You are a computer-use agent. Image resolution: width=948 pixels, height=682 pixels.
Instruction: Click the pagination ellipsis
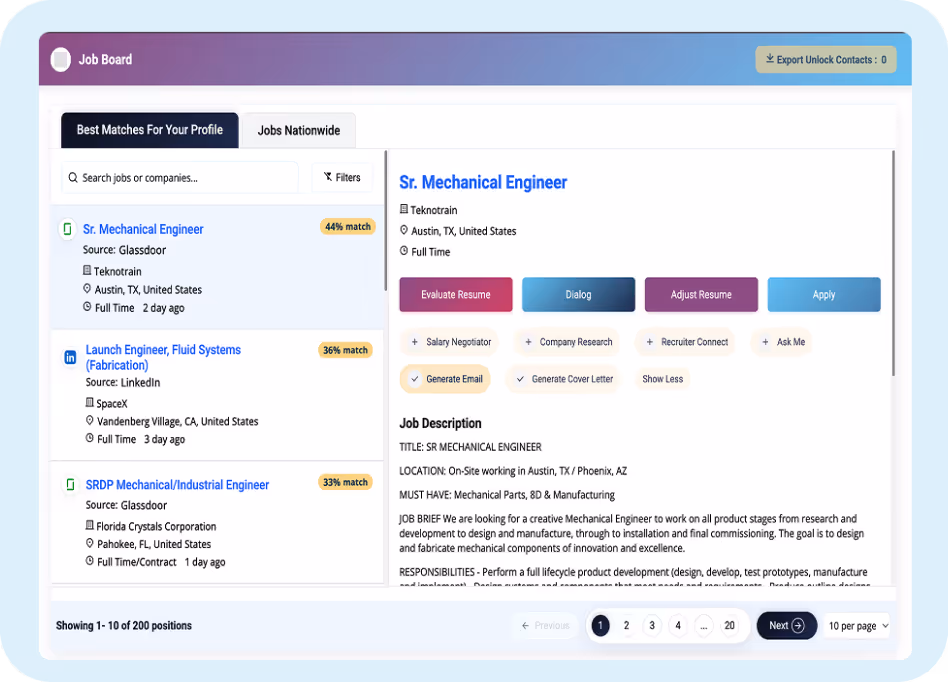(x=704, y=626)
